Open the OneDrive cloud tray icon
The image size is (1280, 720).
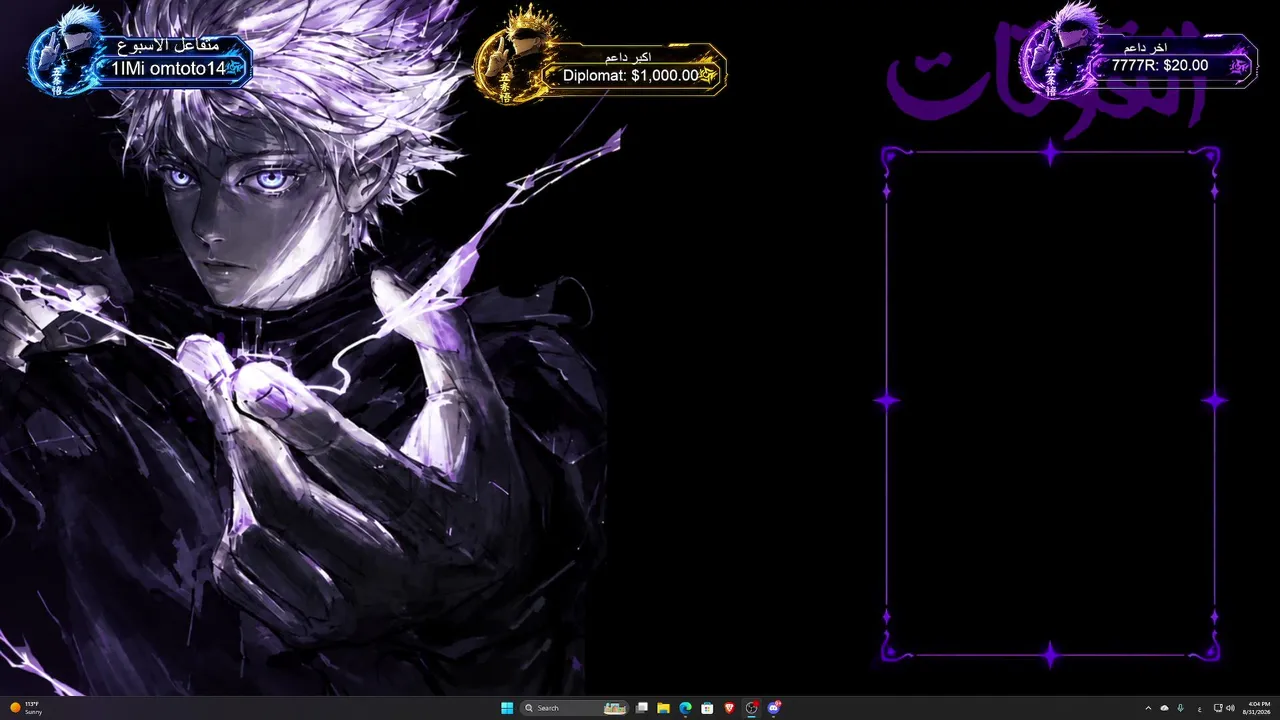[x=1164, y=708]
